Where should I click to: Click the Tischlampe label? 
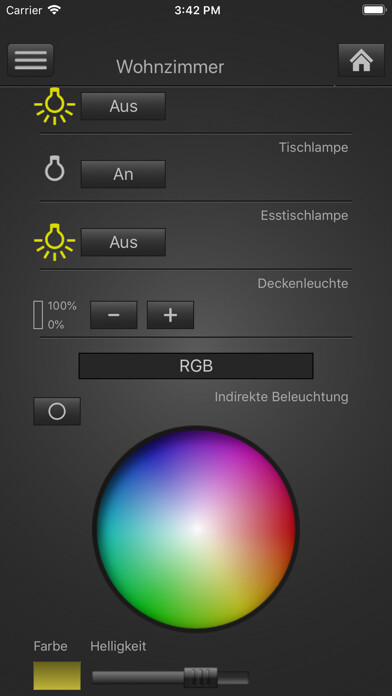pyautogui.click(x=313, y=147)
